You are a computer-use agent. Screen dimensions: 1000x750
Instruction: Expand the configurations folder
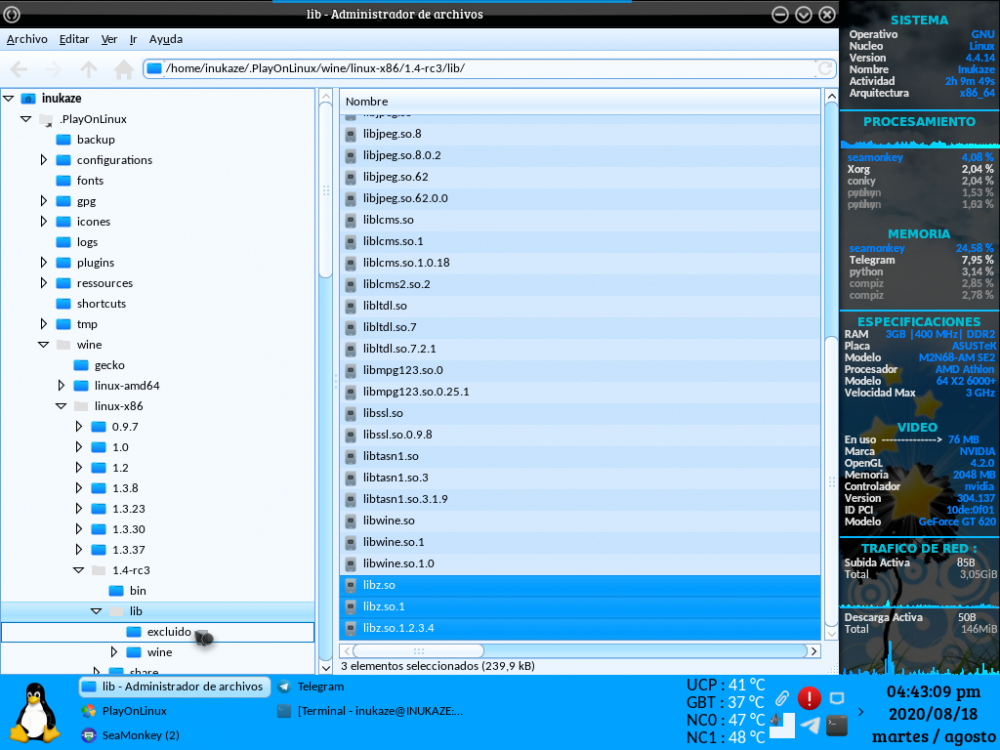(44, 160)
